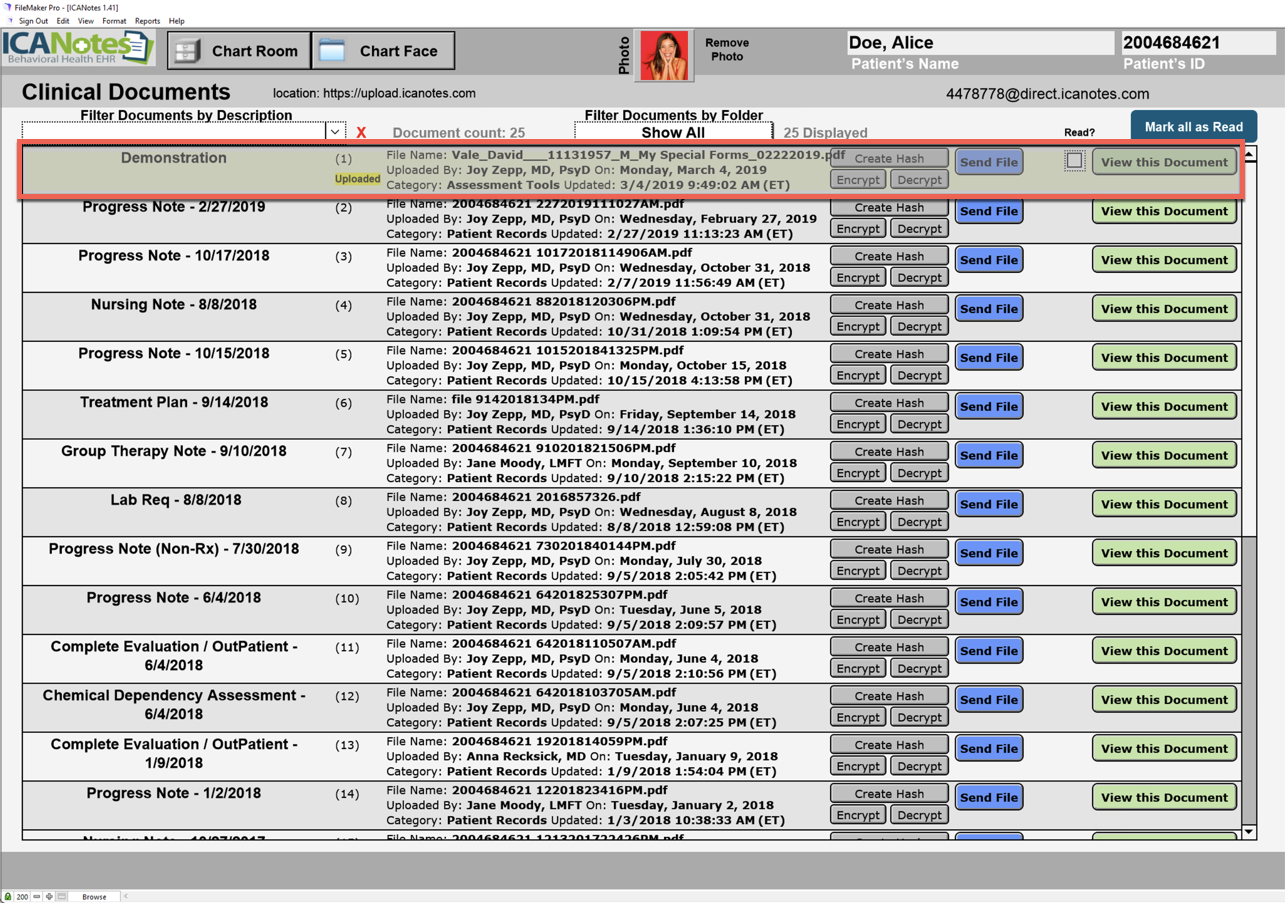Open the Reports menu
The width and height of the screenshot is (1285, 903).
tap(147, 21)
